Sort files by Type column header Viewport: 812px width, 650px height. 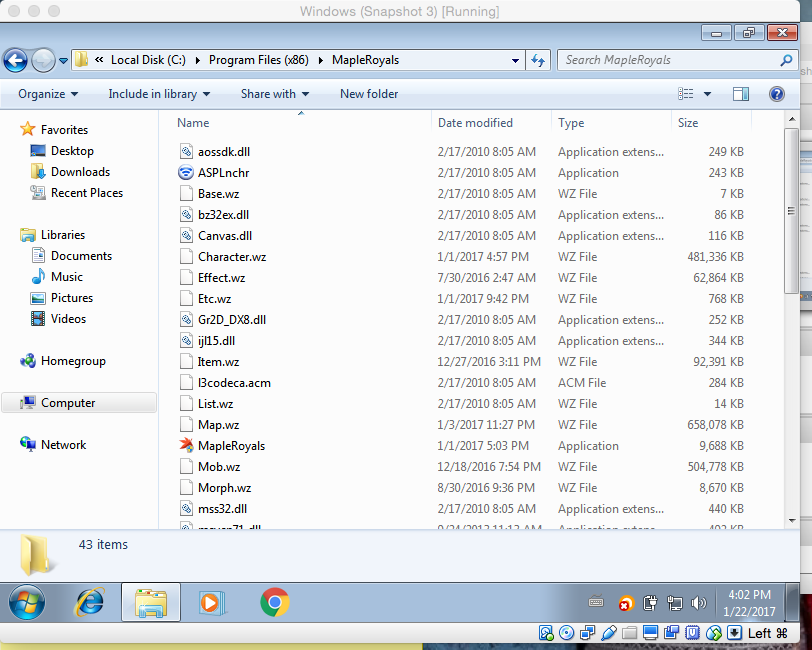click(571, 123)
